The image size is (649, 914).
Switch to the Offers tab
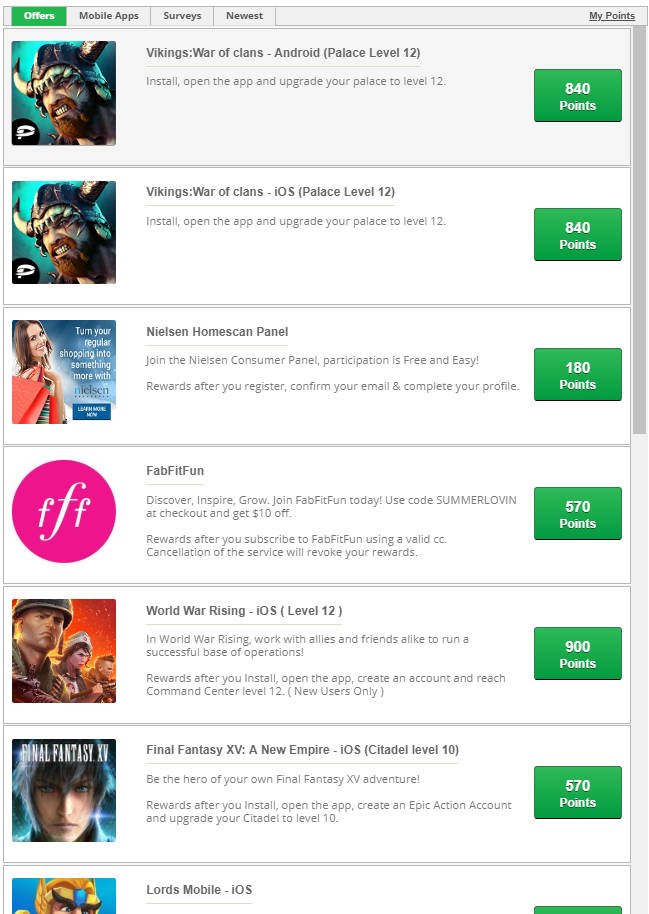[x=39, y=16]
